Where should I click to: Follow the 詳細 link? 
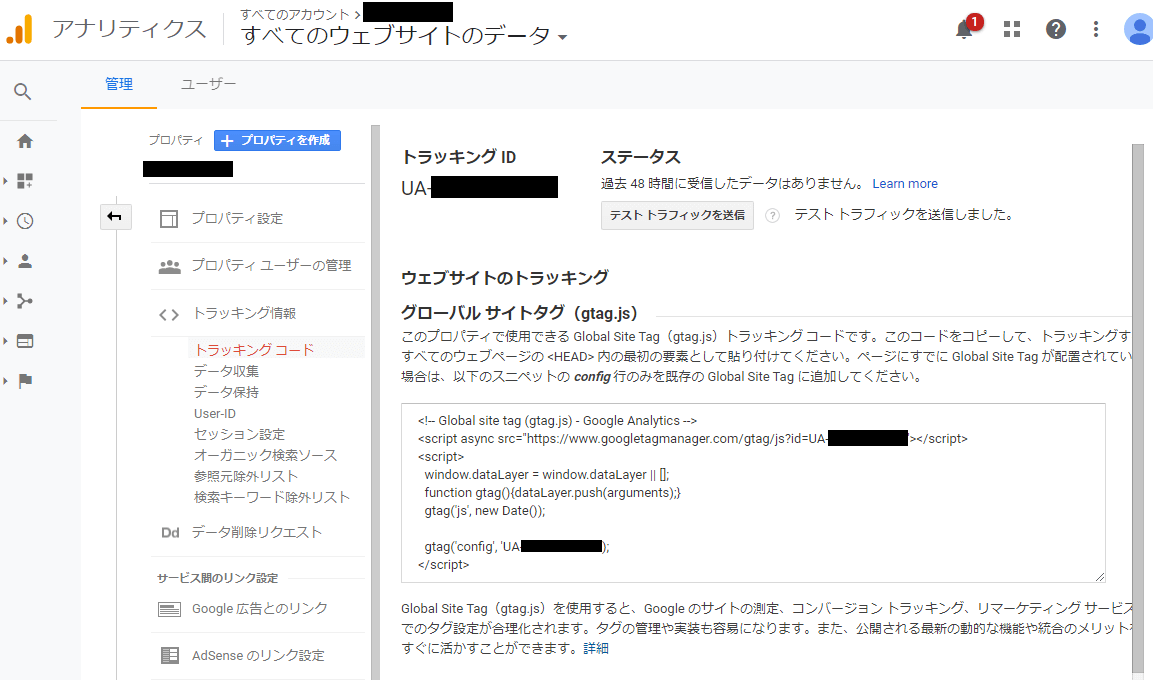(596, 648)
